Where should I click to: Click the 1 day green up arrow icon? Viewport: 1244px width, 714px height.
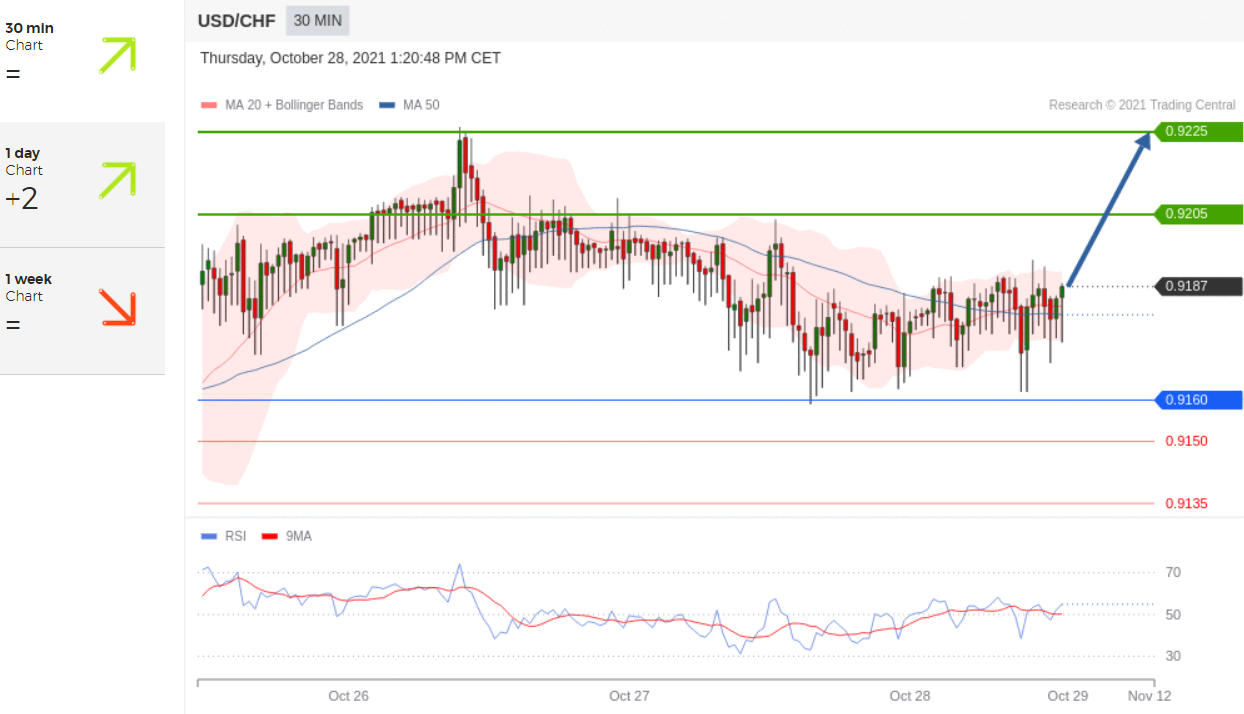pos(117,180)
